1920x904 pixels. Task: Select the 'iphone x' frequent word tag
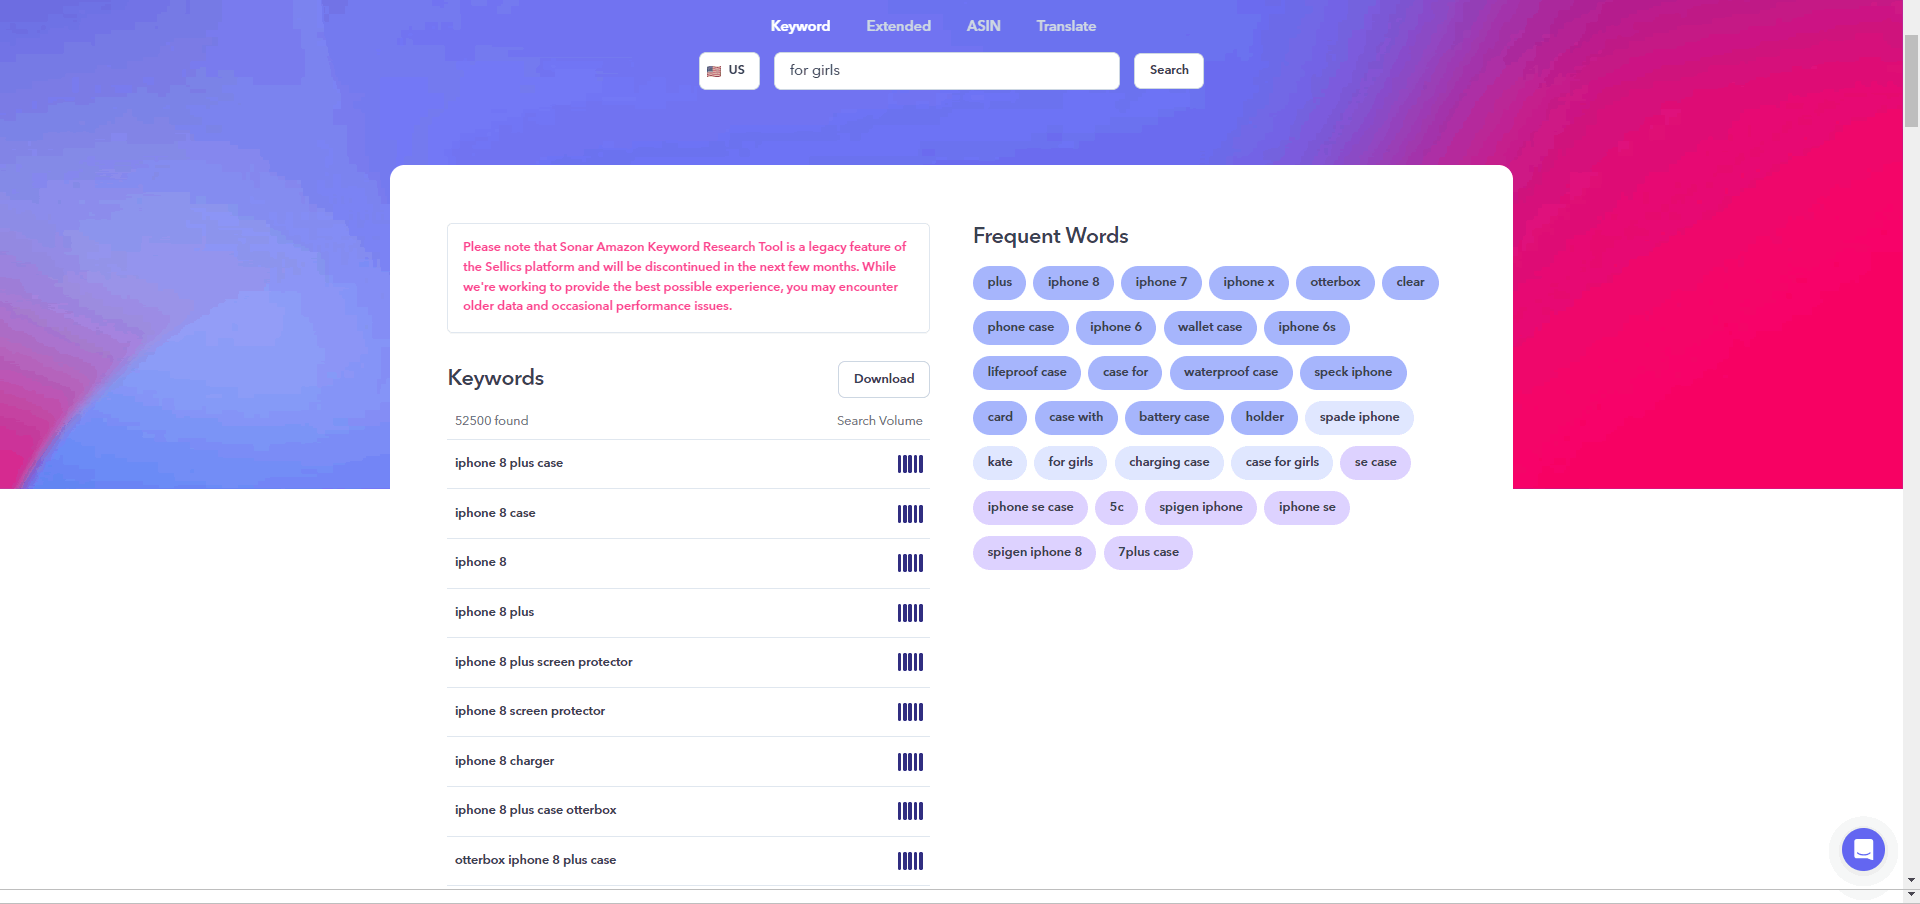click(x=1248, y=283)
